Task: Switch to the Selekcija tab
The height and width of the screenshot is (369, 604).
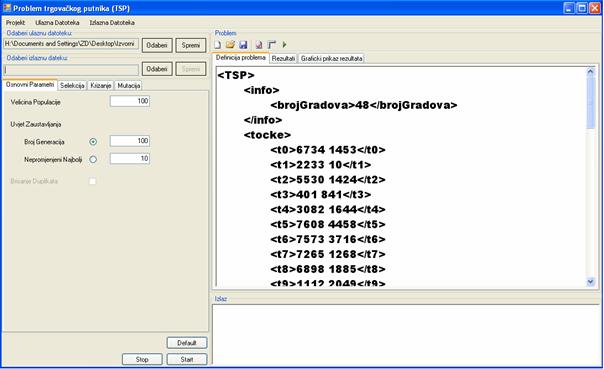Action: pos(72,86)
